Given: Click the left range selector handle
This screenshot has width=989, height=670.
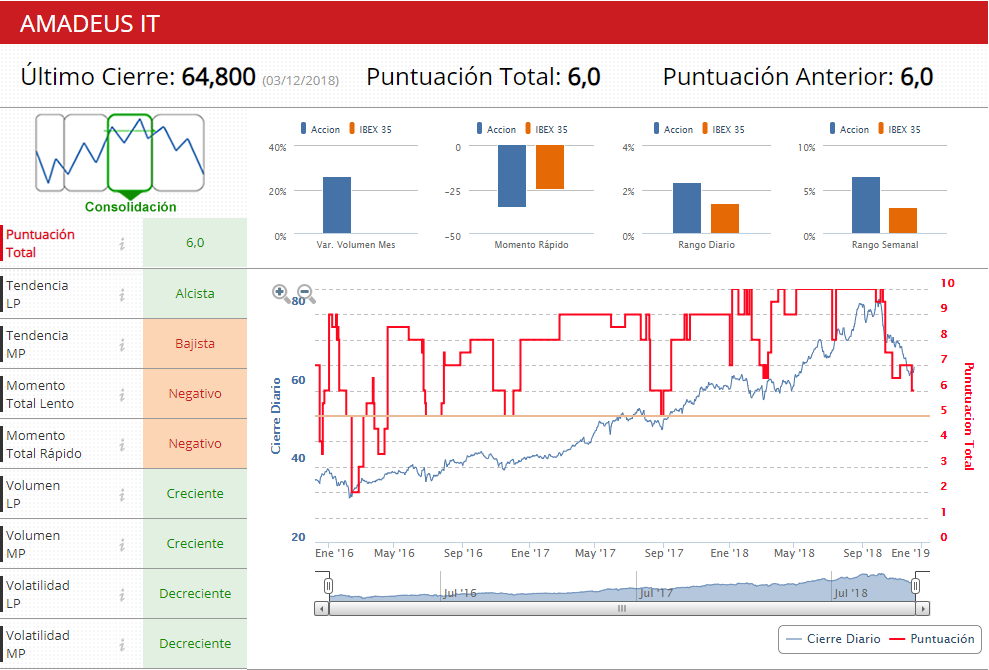Looking at the screenshot, I should pyautogui.click(x=328, y=586).
